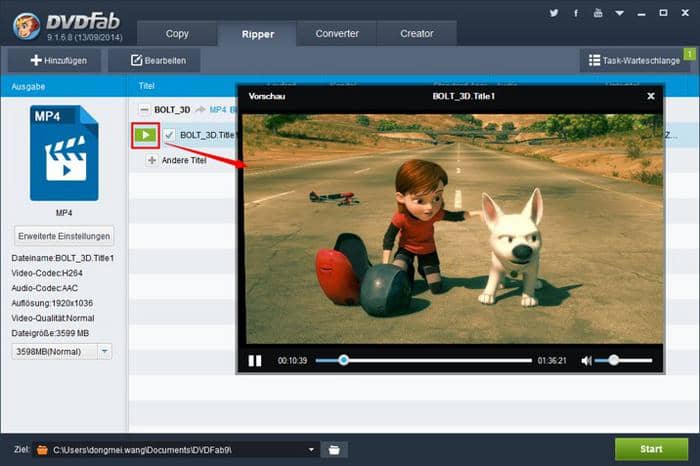Click the Video-Qualität:Normal text

(x=53, y=318)
